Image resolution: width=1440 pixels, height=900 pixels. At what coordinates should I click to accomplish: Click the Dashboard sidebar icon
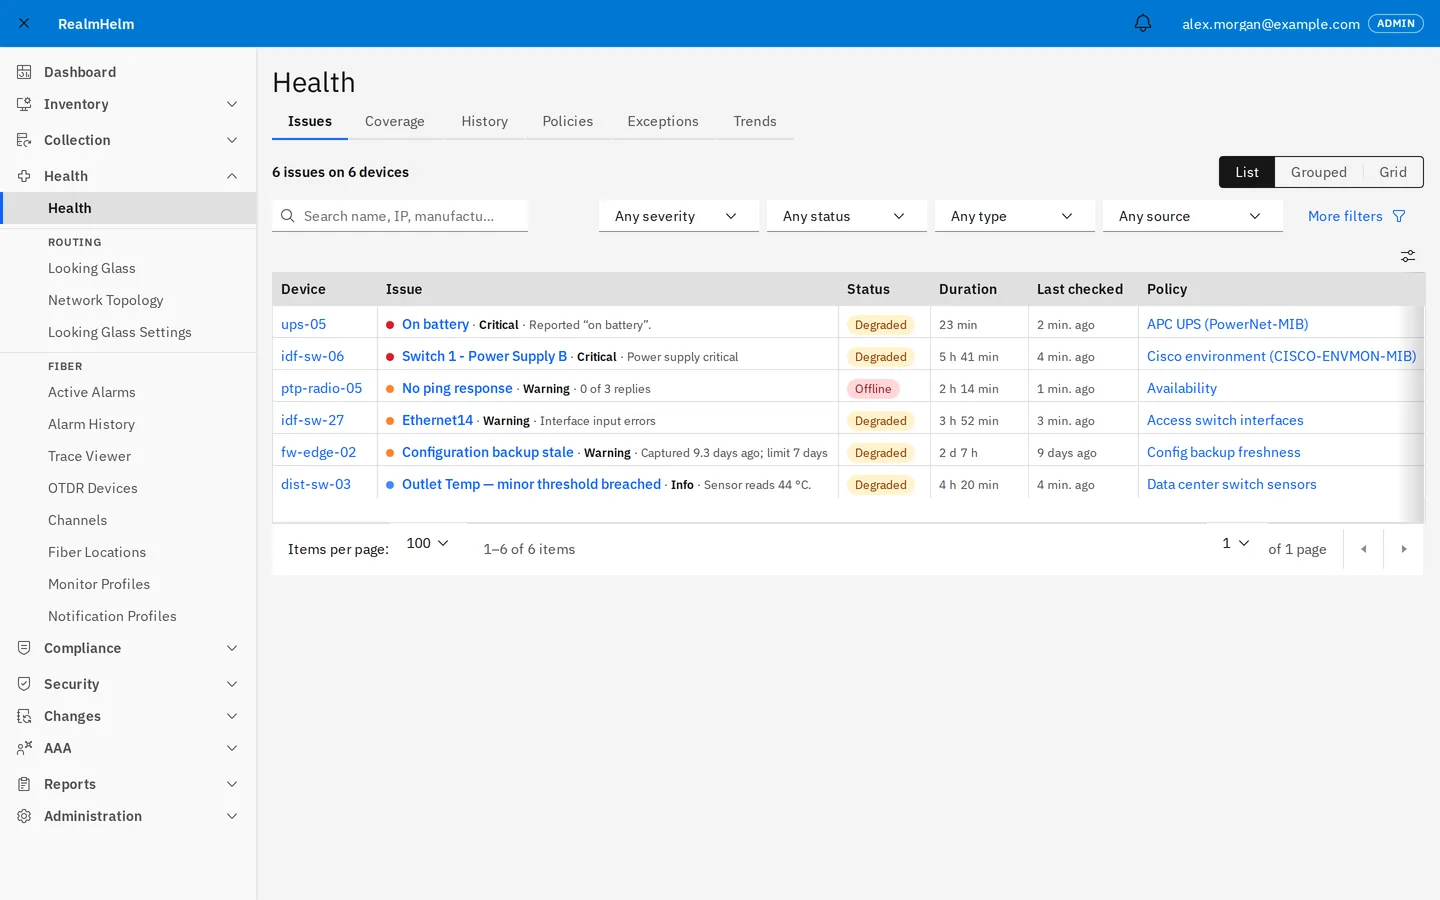pos(24,72)
